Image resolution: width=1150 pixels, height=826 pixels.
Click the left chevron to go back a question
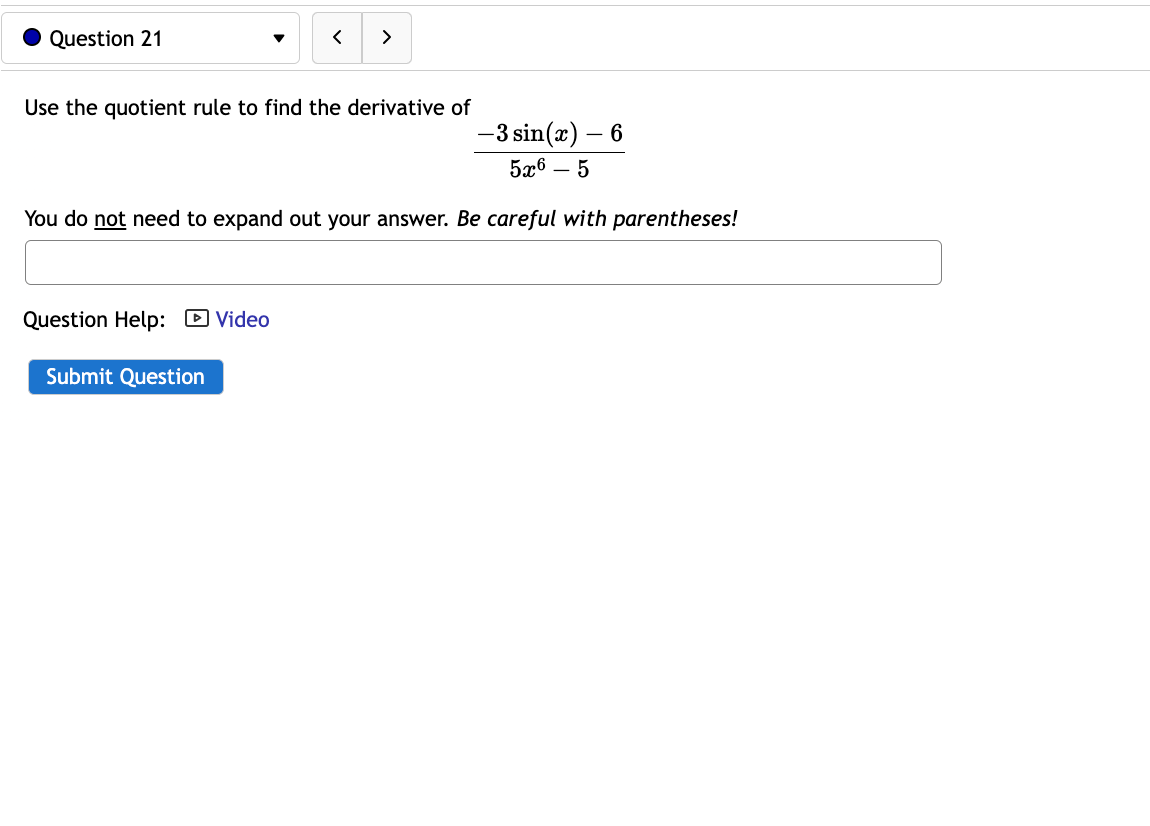[337, 37]
